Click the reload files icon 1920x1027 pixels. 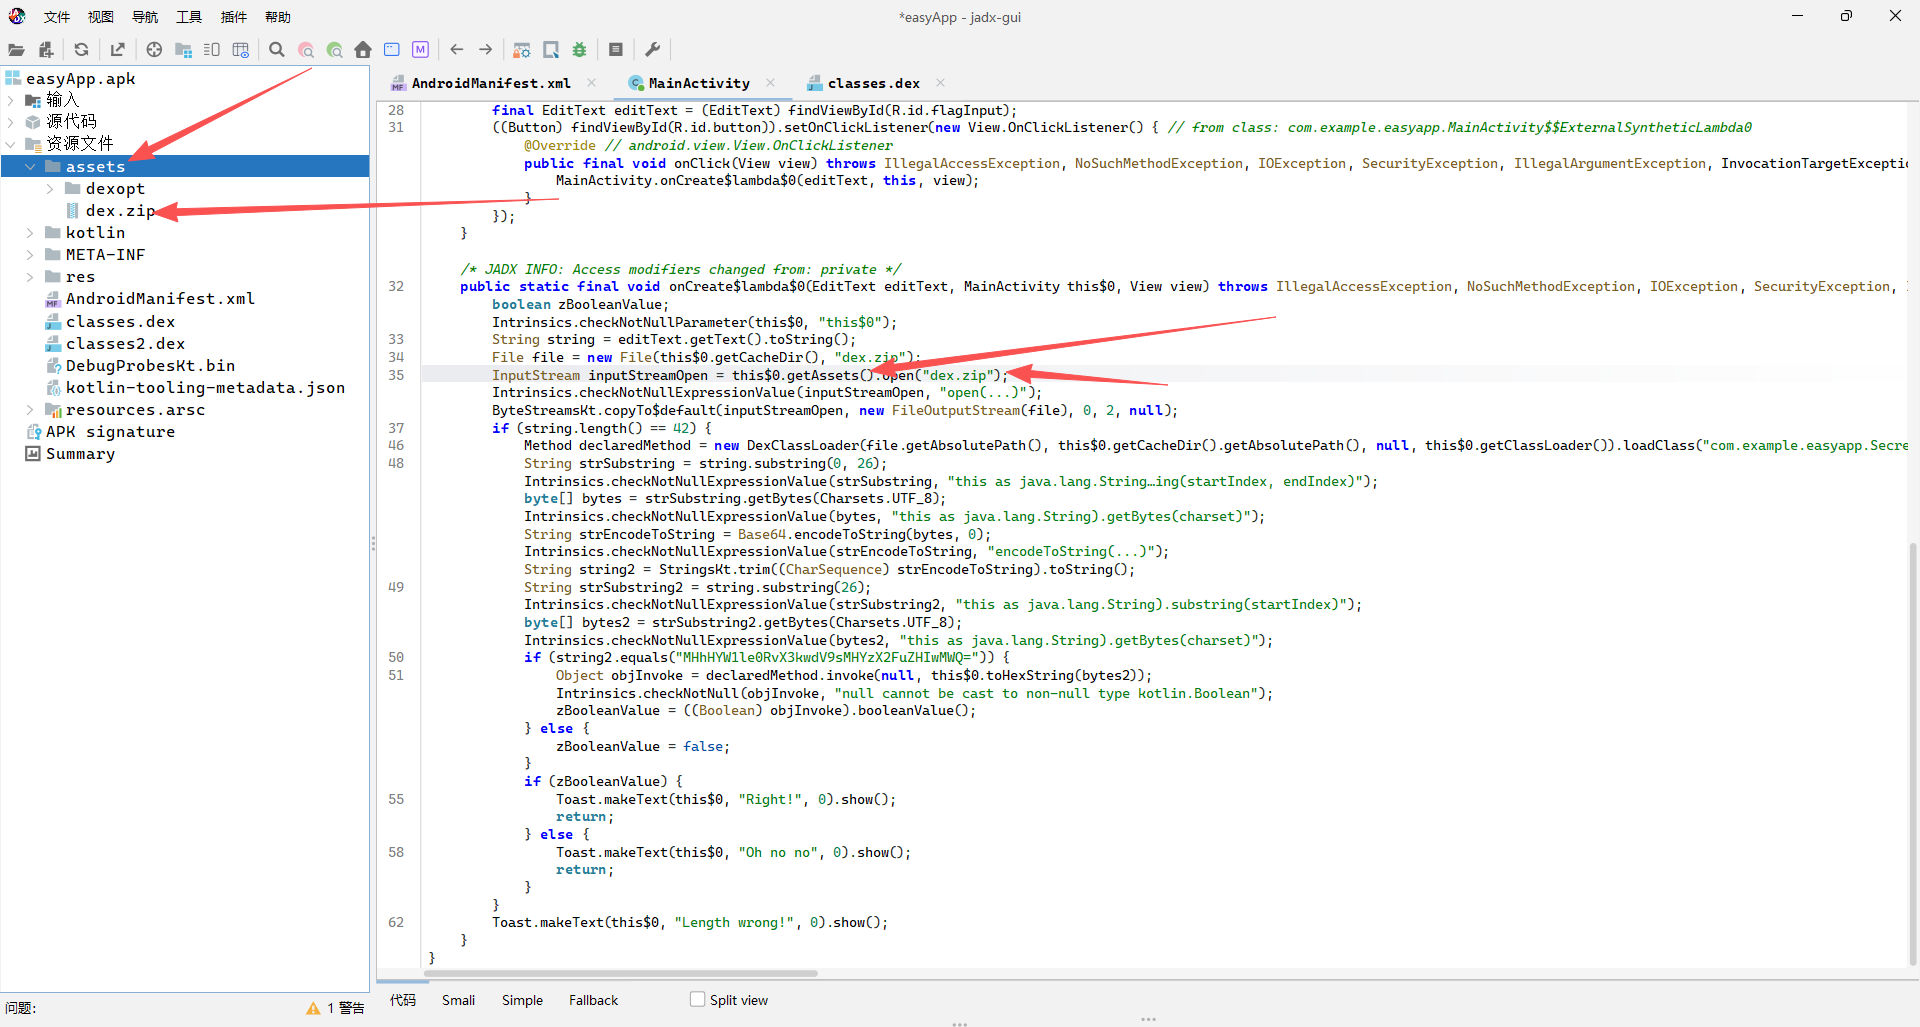(x=81, y=50)
